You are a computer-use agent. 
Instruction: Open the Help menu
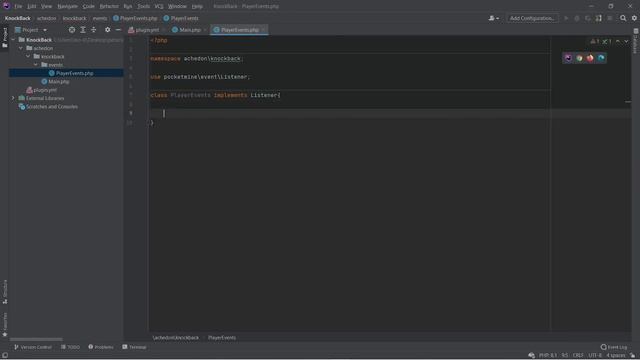pos(197,6)
